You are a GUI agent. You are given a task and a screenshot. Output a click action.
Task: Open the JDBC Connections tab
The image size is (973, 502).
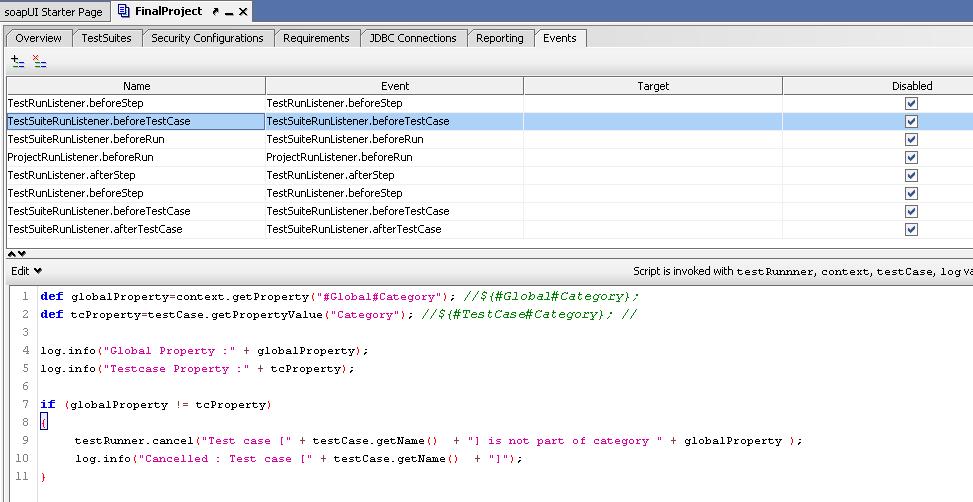412,38
